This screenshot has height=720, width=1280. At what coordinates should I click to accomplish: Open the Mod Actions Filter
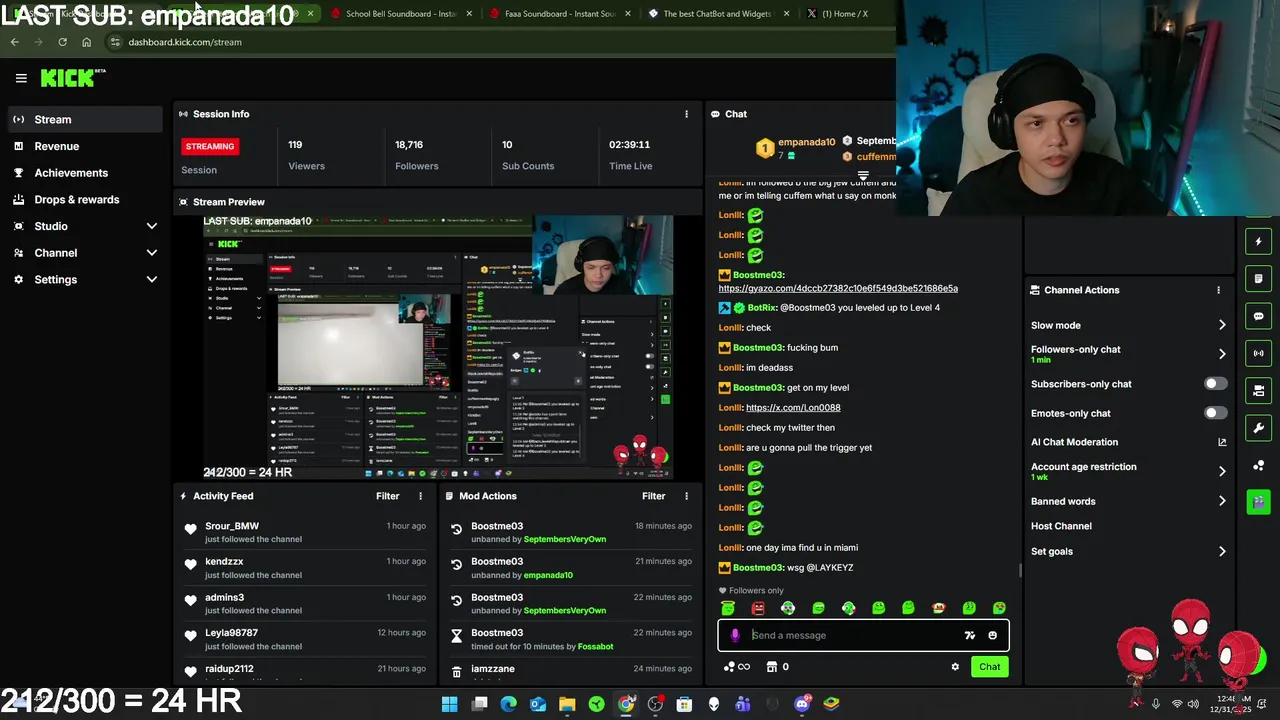point(653,496)
